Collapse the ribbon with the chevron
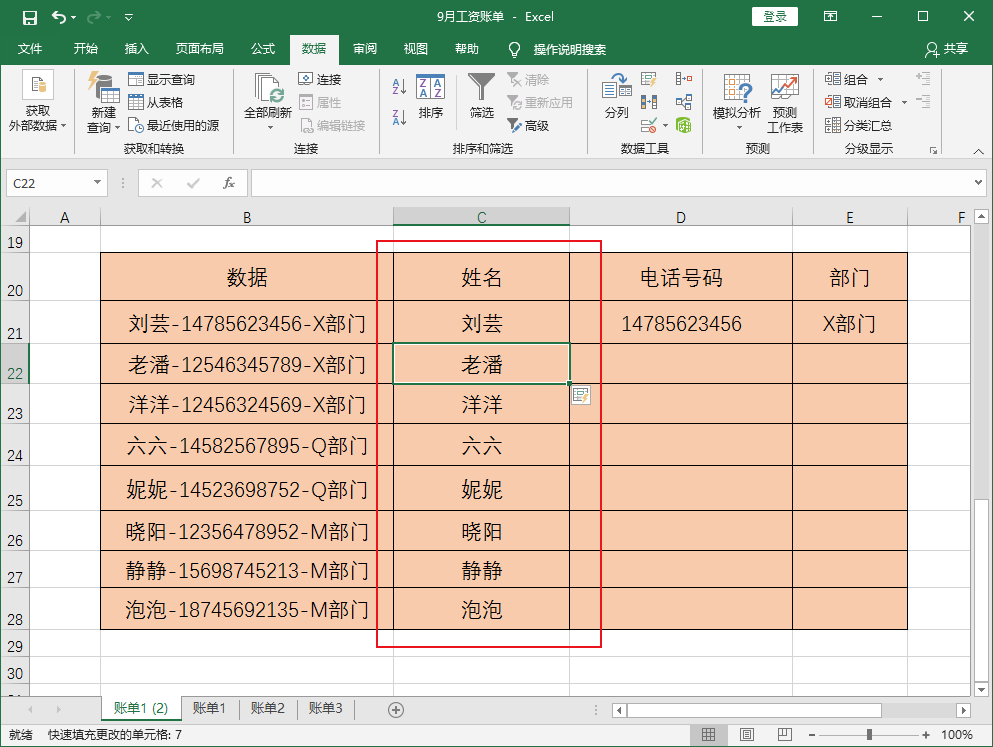Image resolution: width=993 pixels, height=747 pixels. point(978,151)
